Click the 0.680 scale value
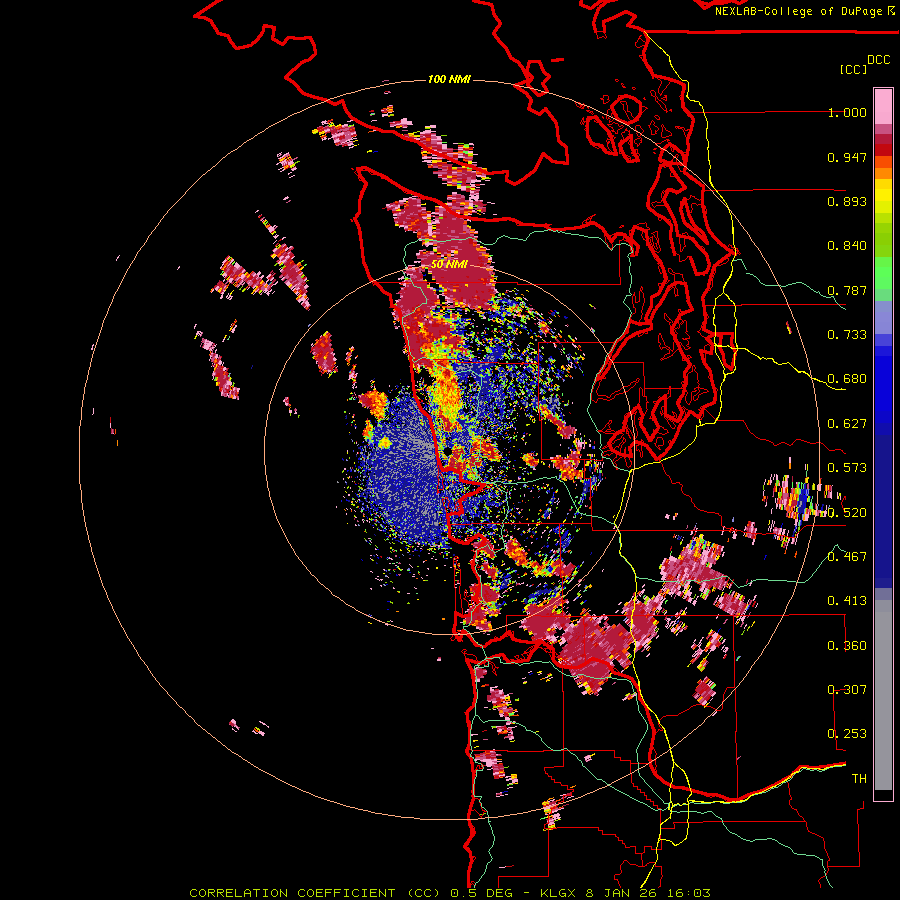Screen dimensions: 900x900 847,379
